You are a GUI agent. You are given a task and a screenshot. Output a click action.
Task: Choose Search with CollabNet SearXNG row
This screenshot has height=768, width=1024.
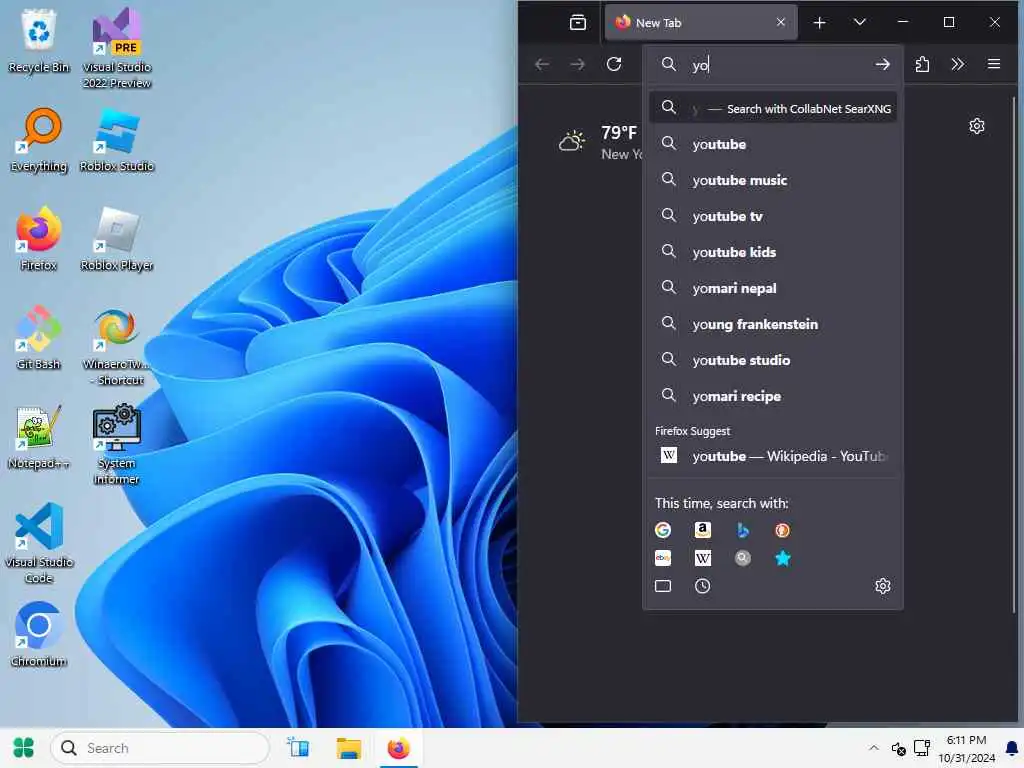coord(773,108)
